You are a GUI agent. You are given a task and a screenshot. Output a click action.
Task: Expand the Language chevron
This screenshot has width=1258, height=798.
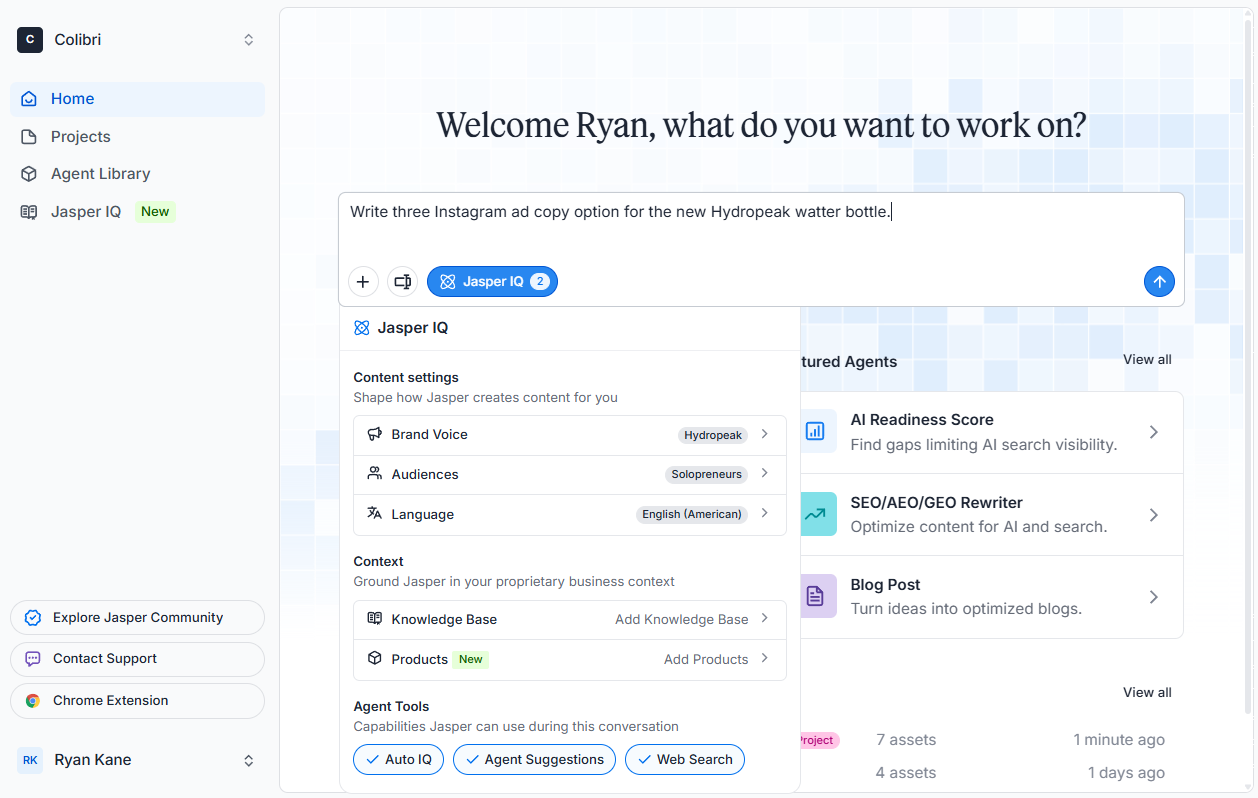[x=765, y=513]
